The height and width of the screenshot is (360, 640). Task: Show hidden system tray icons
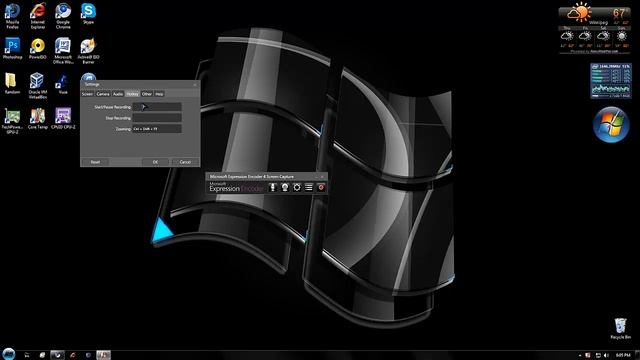(x=580, y=355)
